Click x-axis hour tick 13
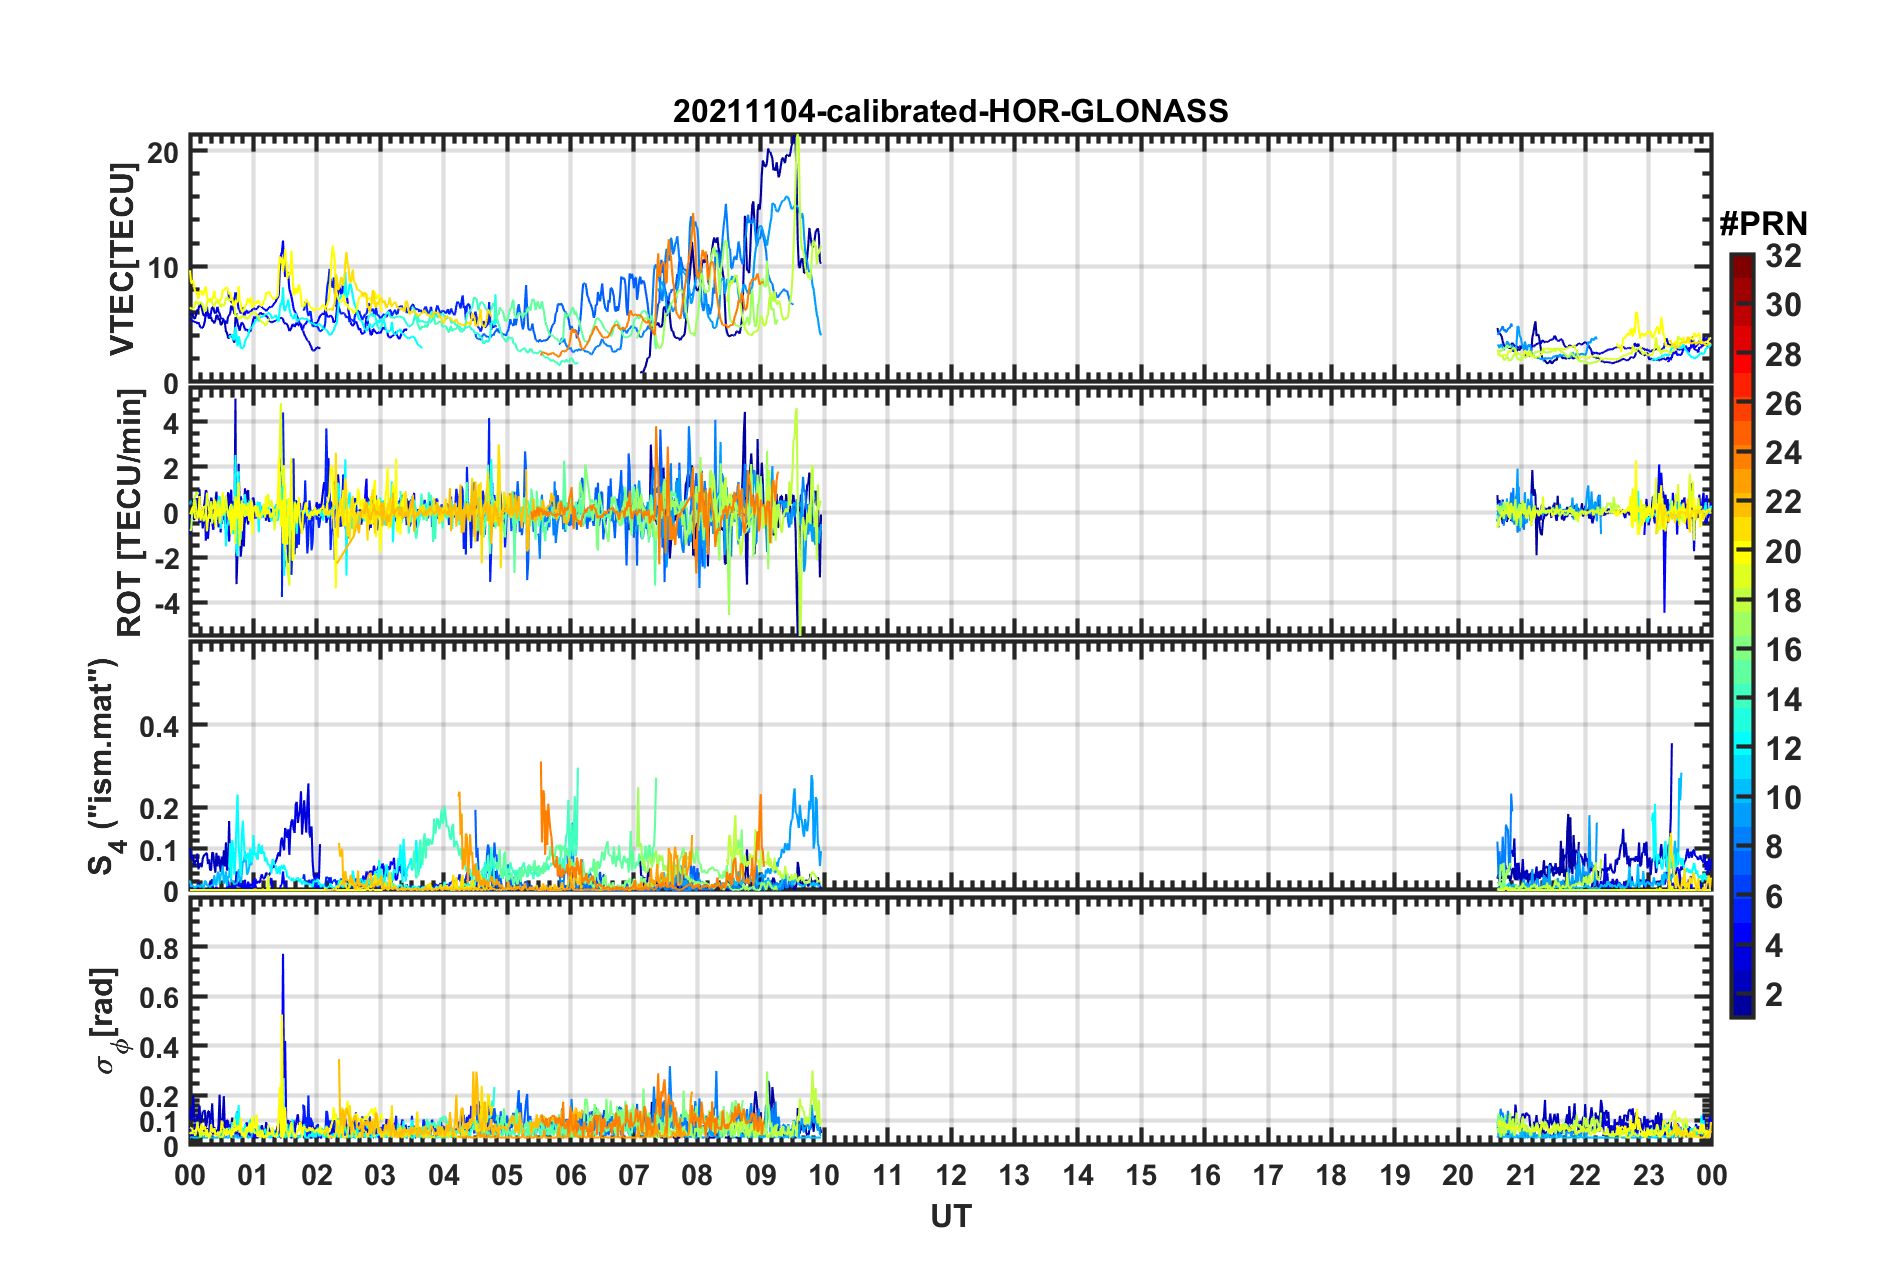1902x1272 pixels. click(1014, 1175)
